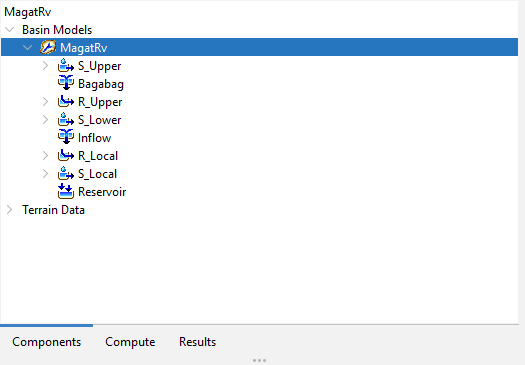Viewport: 525px width, 365px height.
Task: Select the S_Upper label
Action: coord(99,66)
